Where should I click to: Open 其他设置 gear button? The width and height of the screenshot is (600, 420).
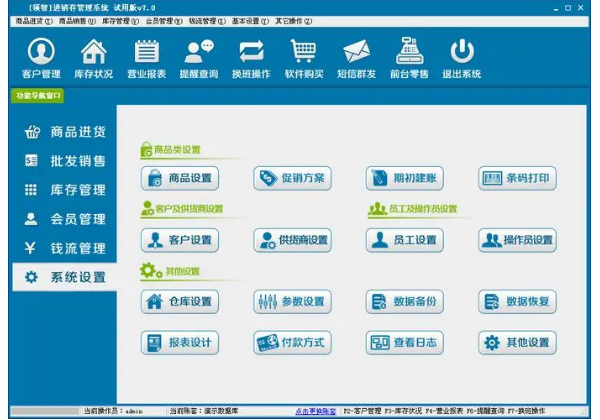pyautogui.click(x=517, y=343)
